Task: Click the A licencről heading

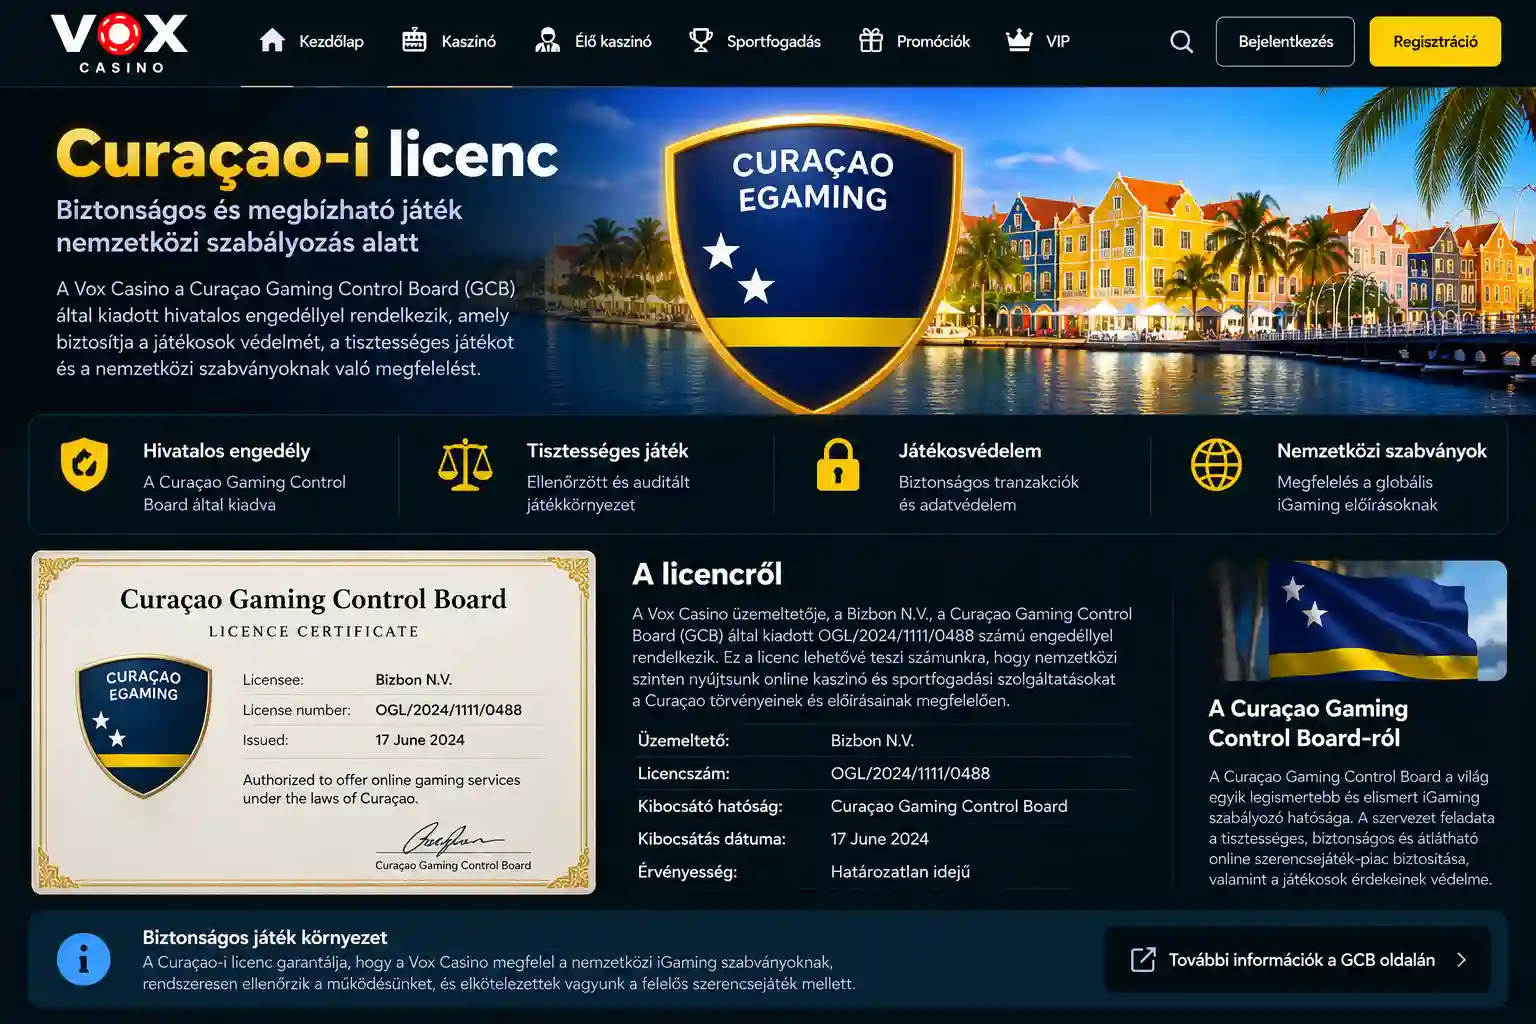Action: pyautogui.click(x=707, y=574)
